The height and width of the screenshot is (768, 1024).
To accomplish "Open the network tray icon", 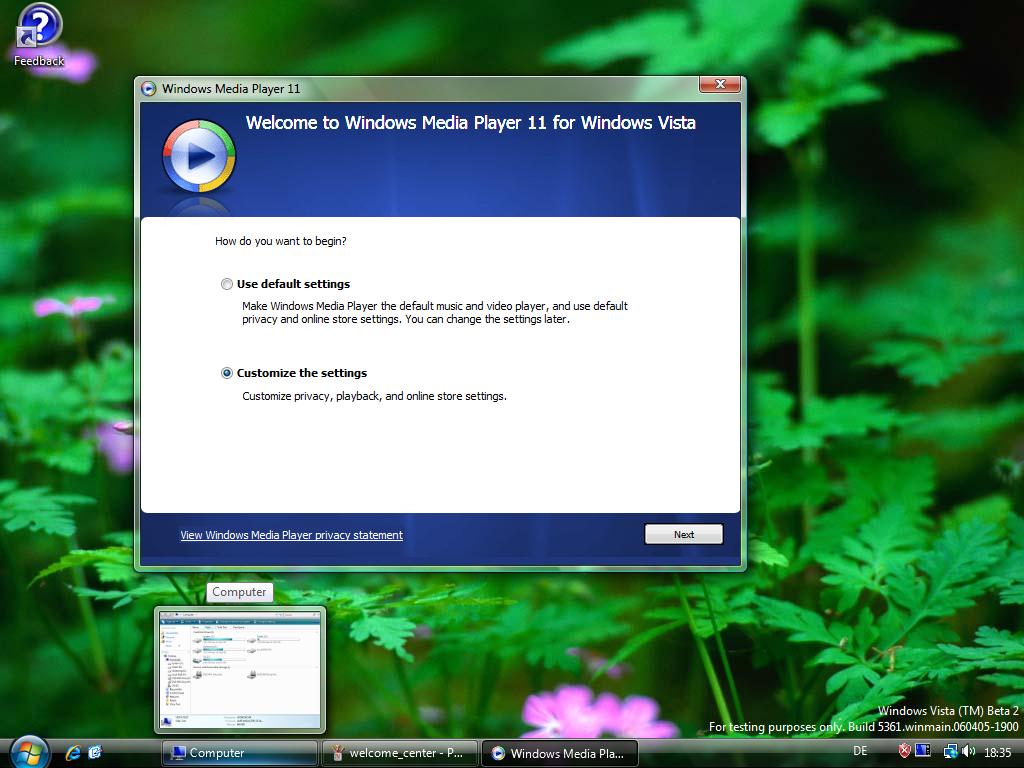I will [950, 752].
